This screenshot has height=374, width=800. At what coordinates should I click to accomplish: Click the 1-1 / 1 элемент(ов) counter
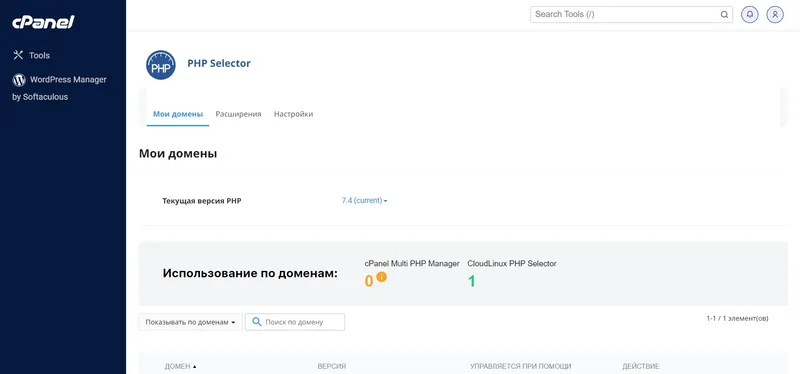737,318
